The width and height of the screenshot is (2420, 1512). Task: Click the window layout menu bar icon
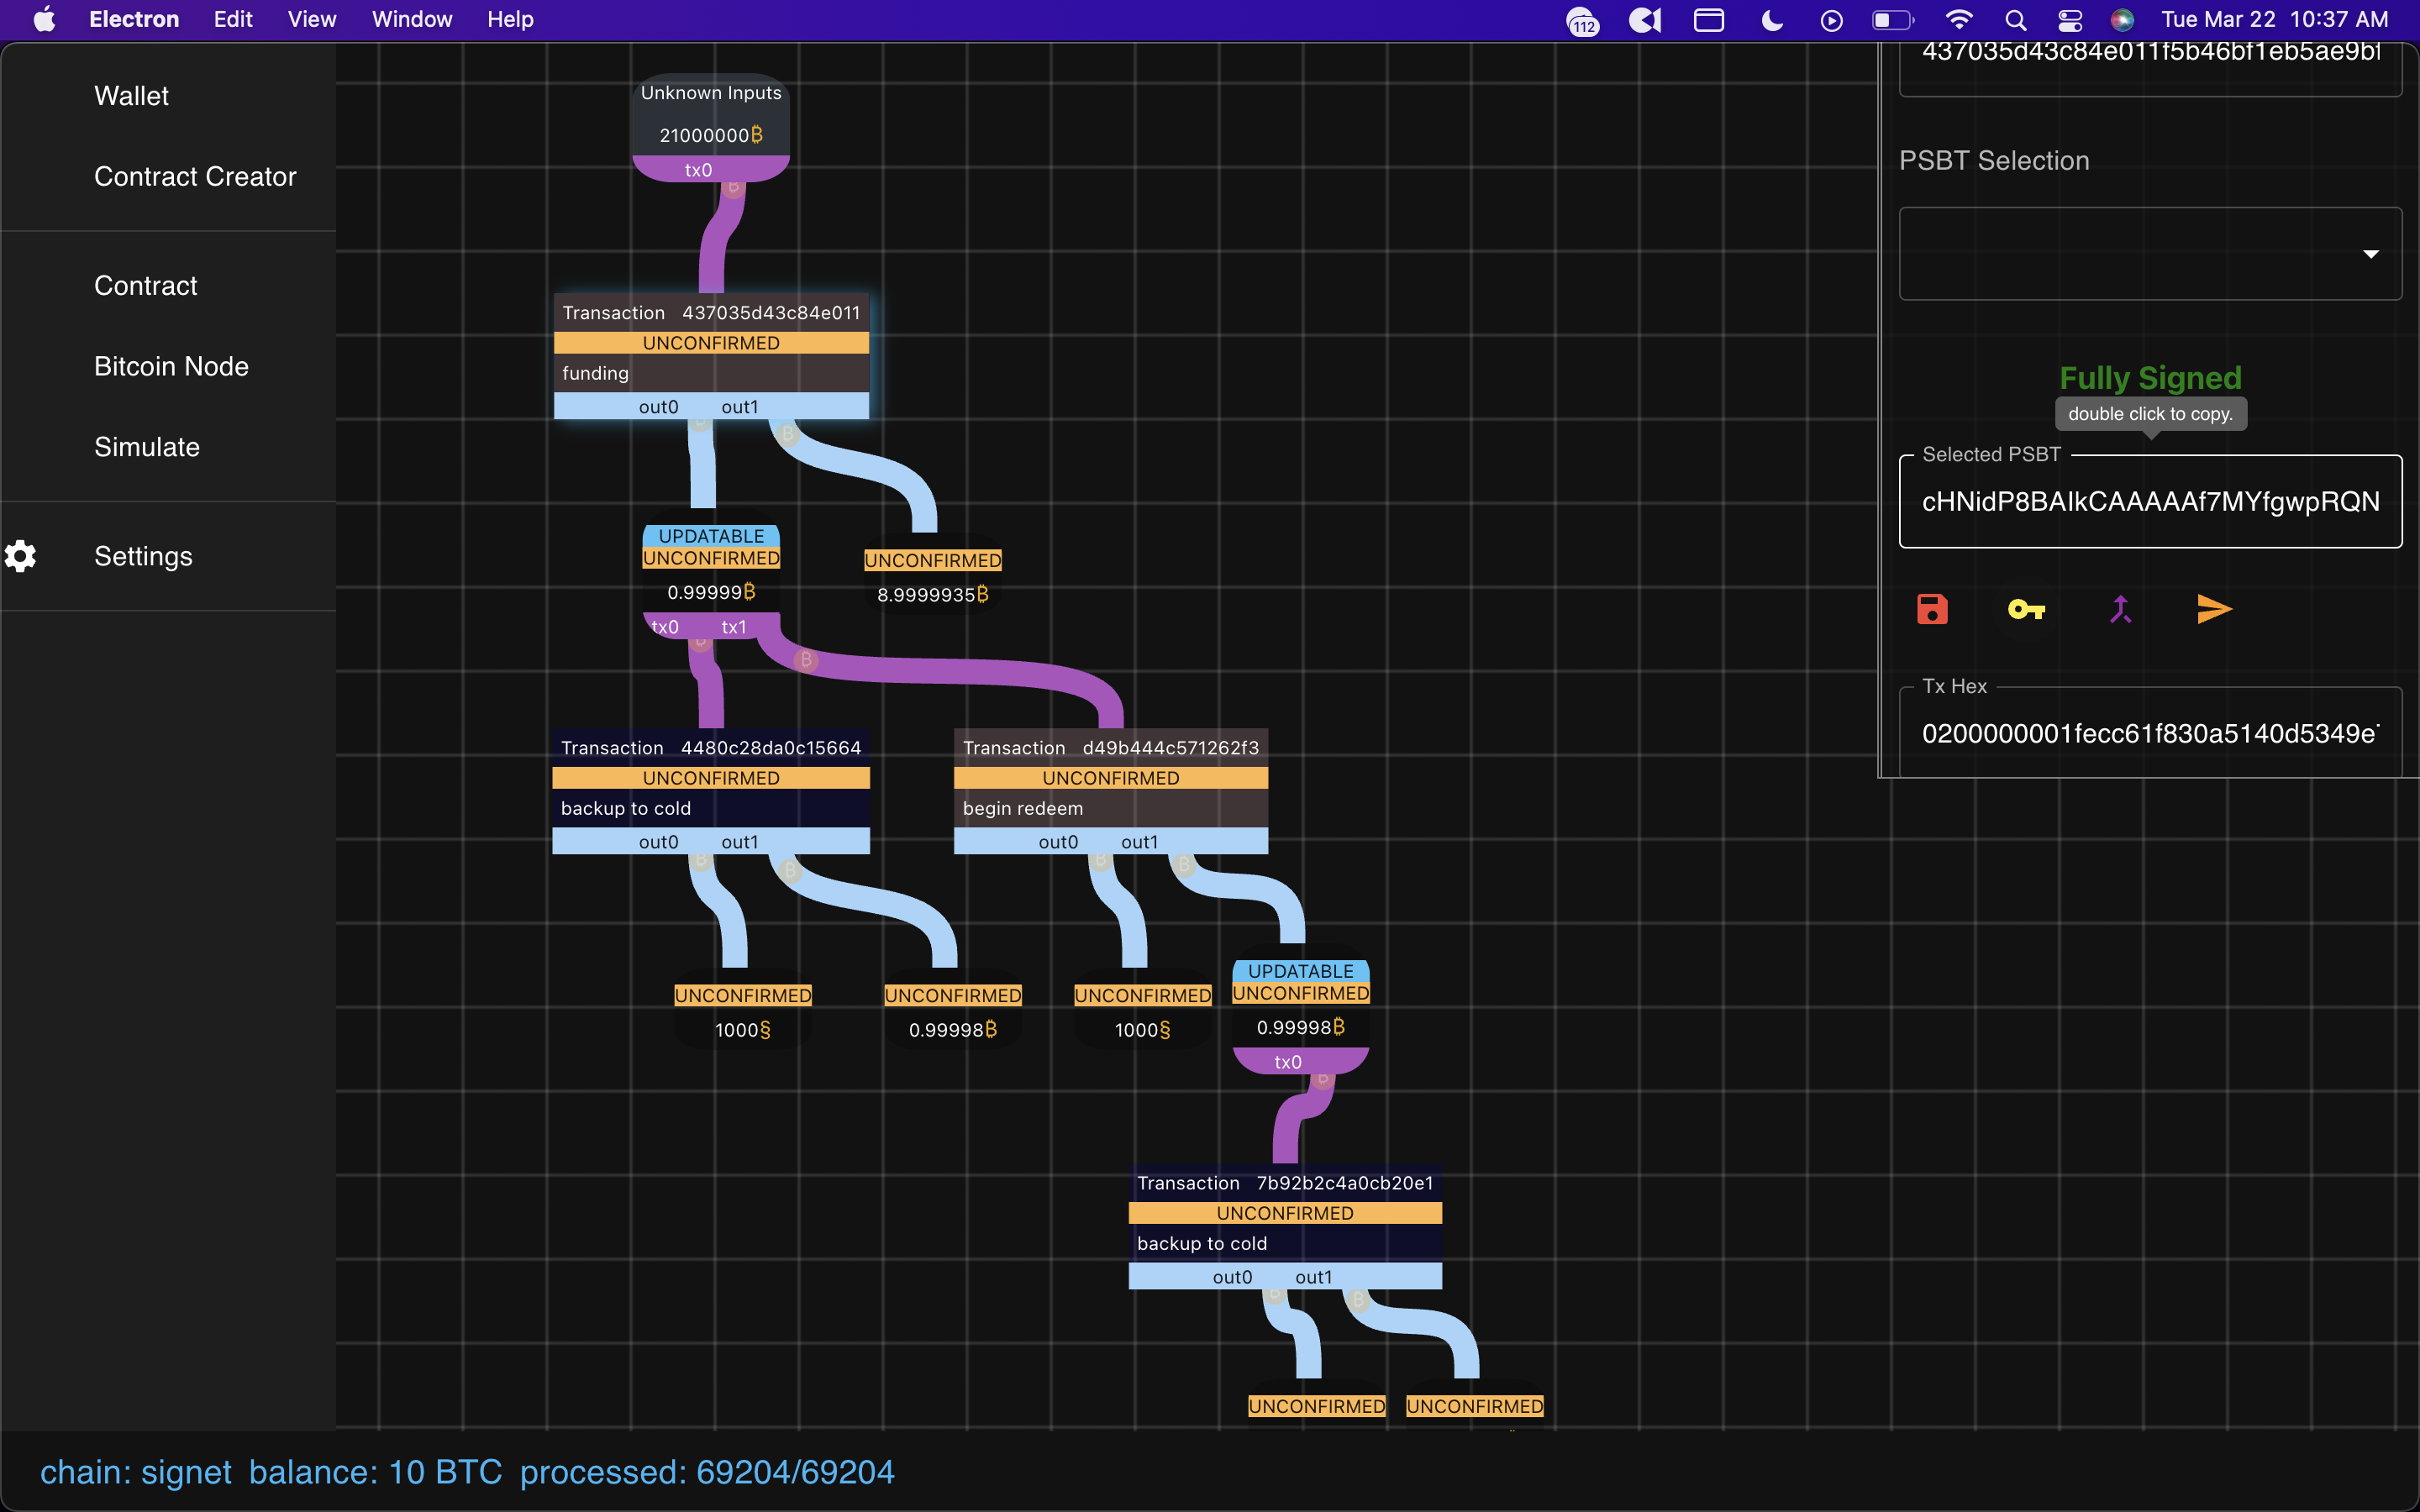1709,19
